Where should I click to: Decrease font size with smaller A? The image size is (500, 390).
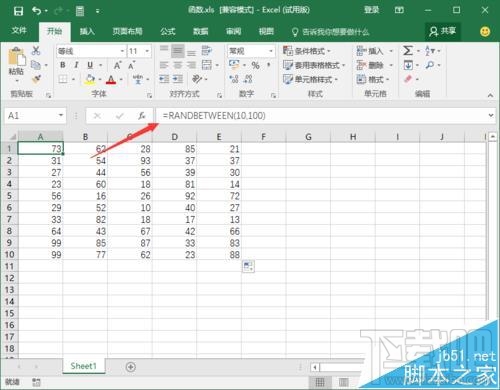coord(132,65)
